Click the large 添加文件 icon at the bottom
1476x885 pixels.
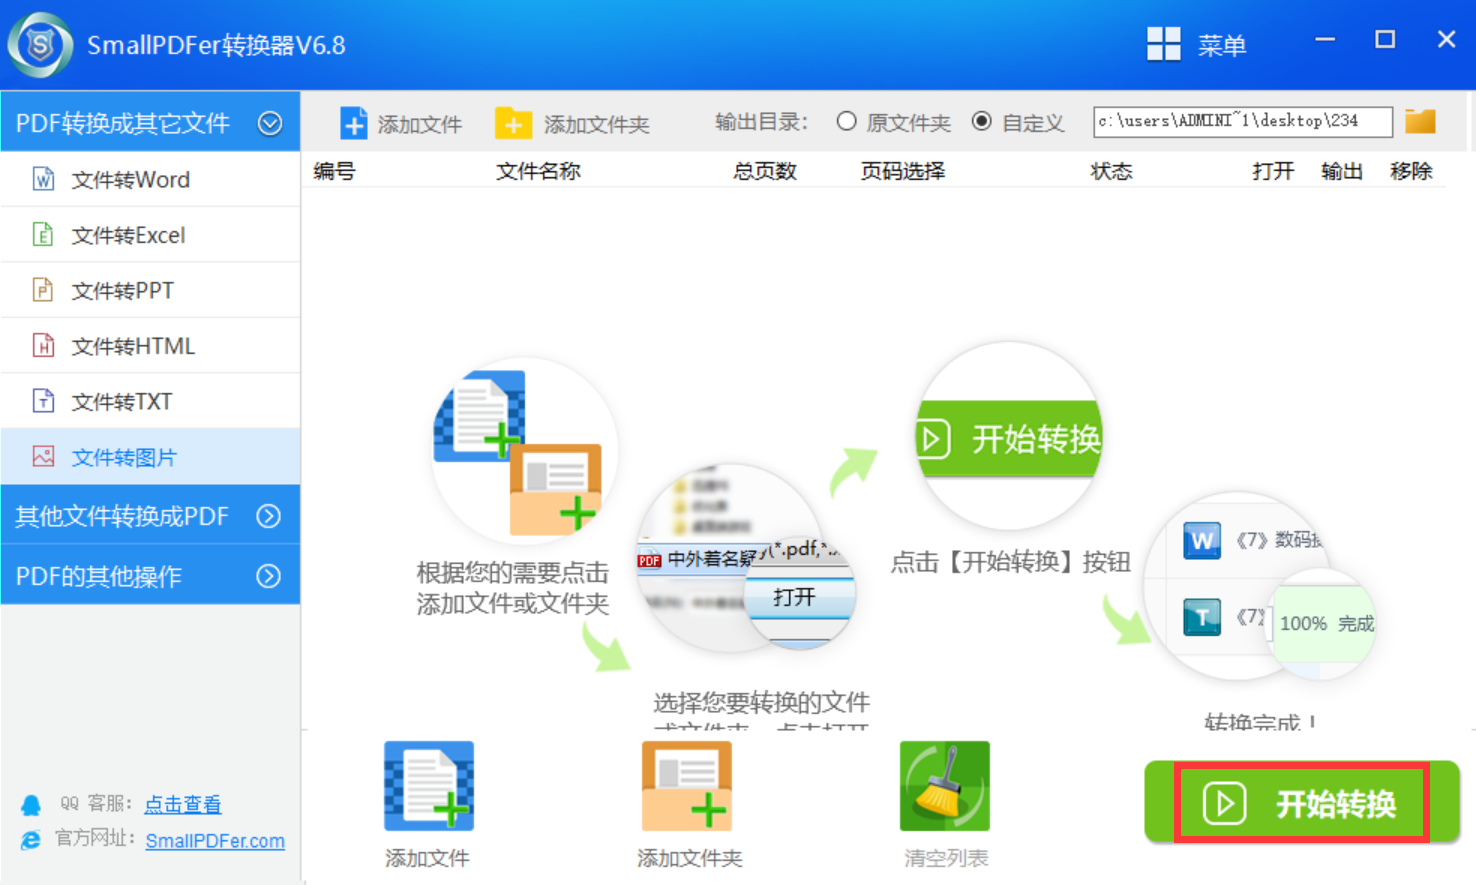click(429, 786)
